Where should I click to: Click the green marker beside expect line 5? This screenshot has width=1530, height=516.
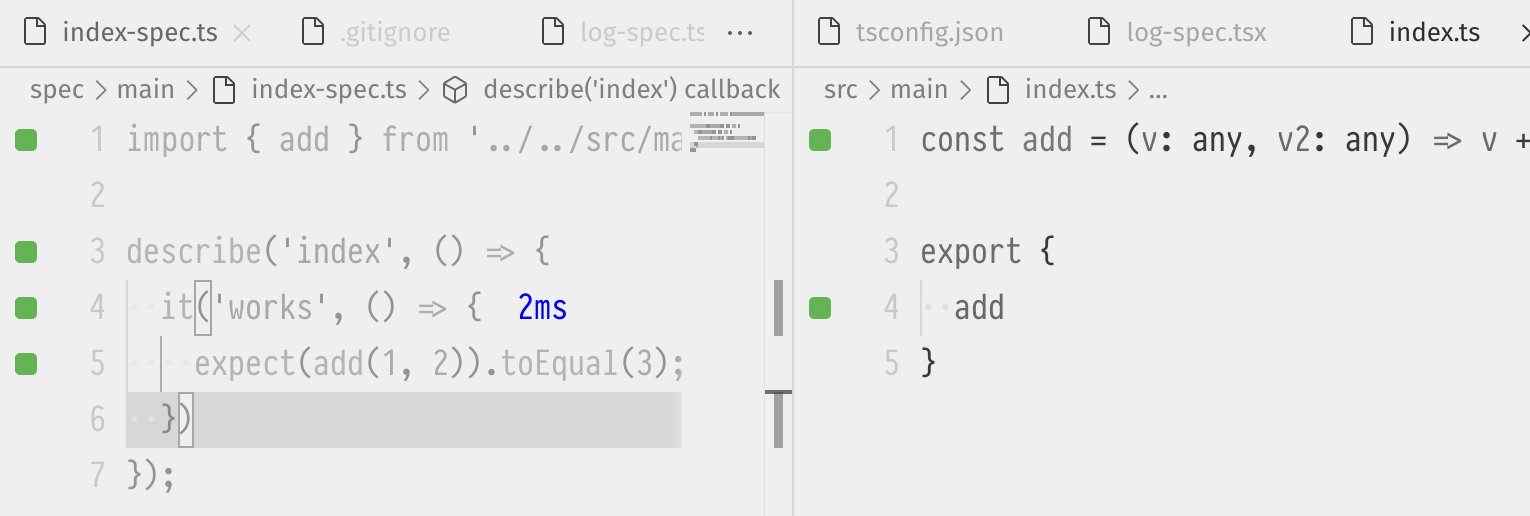tap(26, 364)
